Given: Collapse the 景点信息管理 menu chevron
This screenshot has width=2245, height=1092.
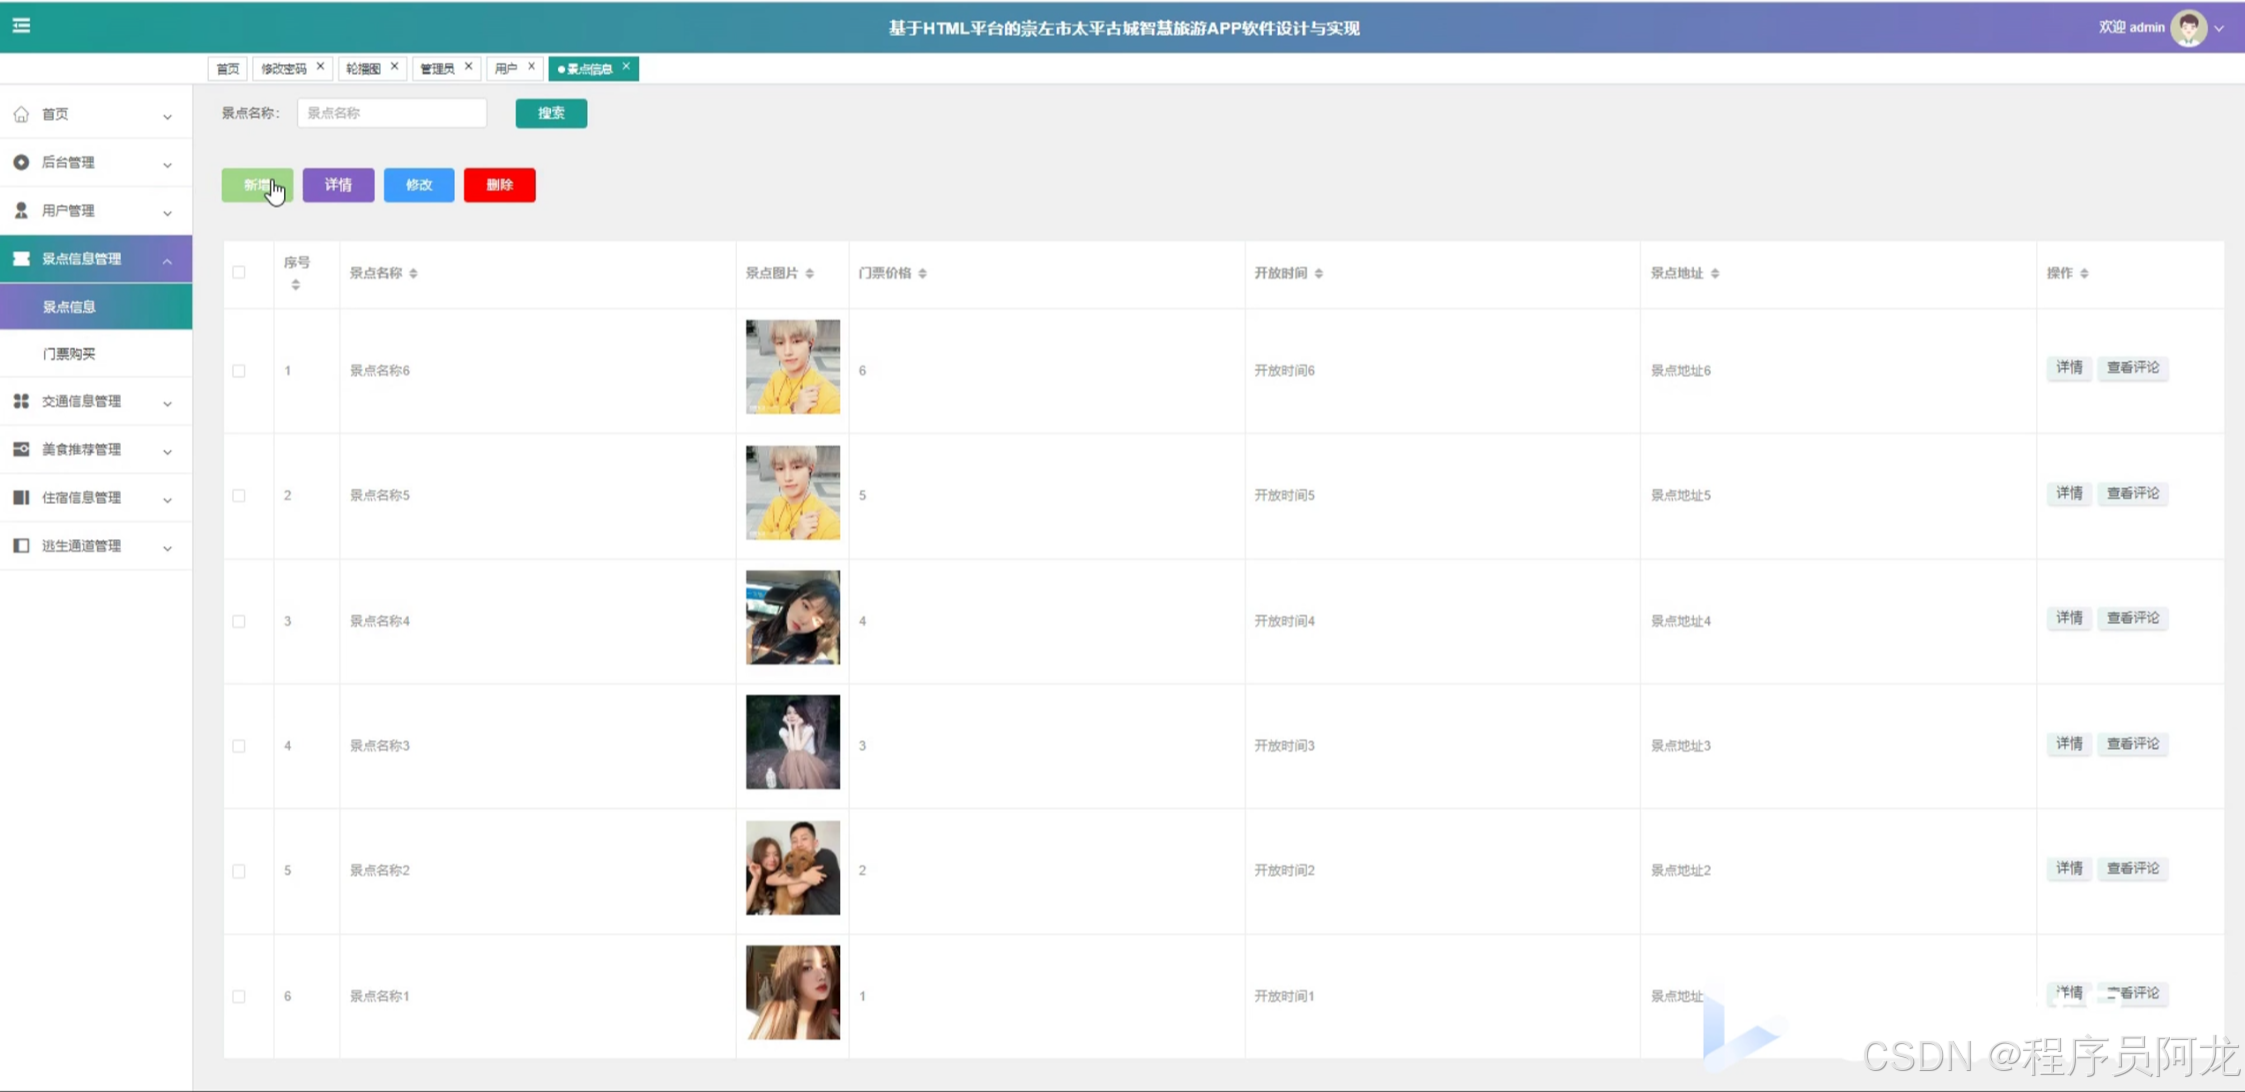Looking at the screenshot, I should [x=167, y=260].
